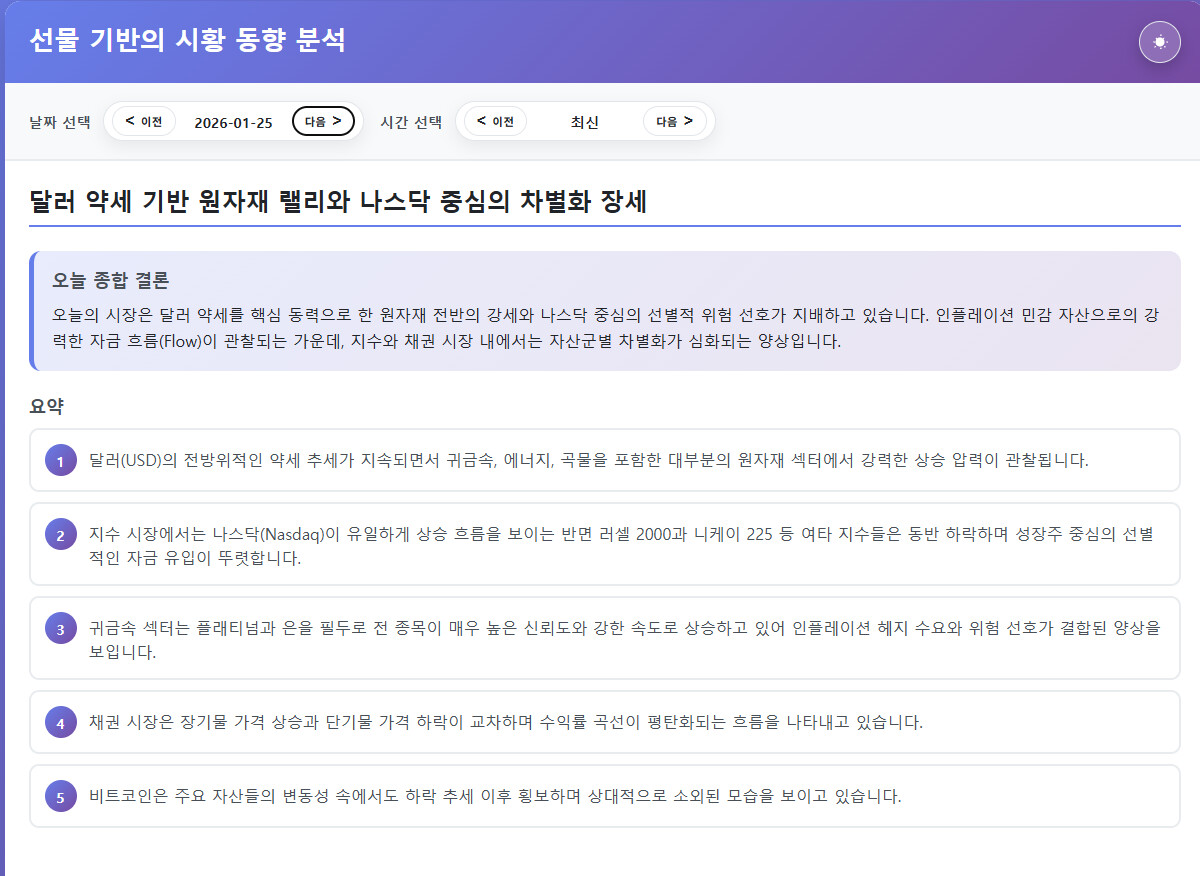Click the '오늘 종합 결론' conclusion heading
1200x876 pixels.
pyautogui.click(x=111, y=280)
